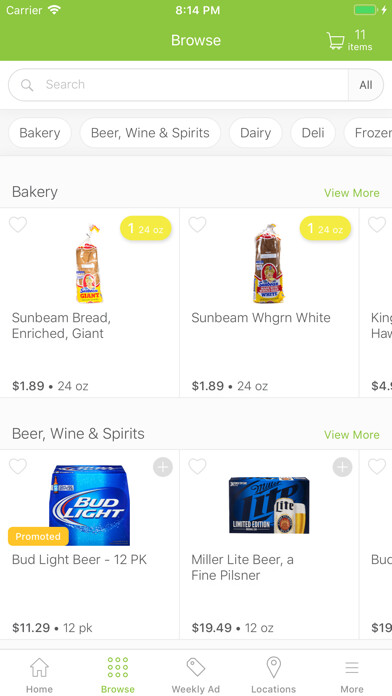This screenshot has height=696, width=392.
Task: Favorite Sunbeam Bread Enriched Giant heart
Action: coord(18,225)
